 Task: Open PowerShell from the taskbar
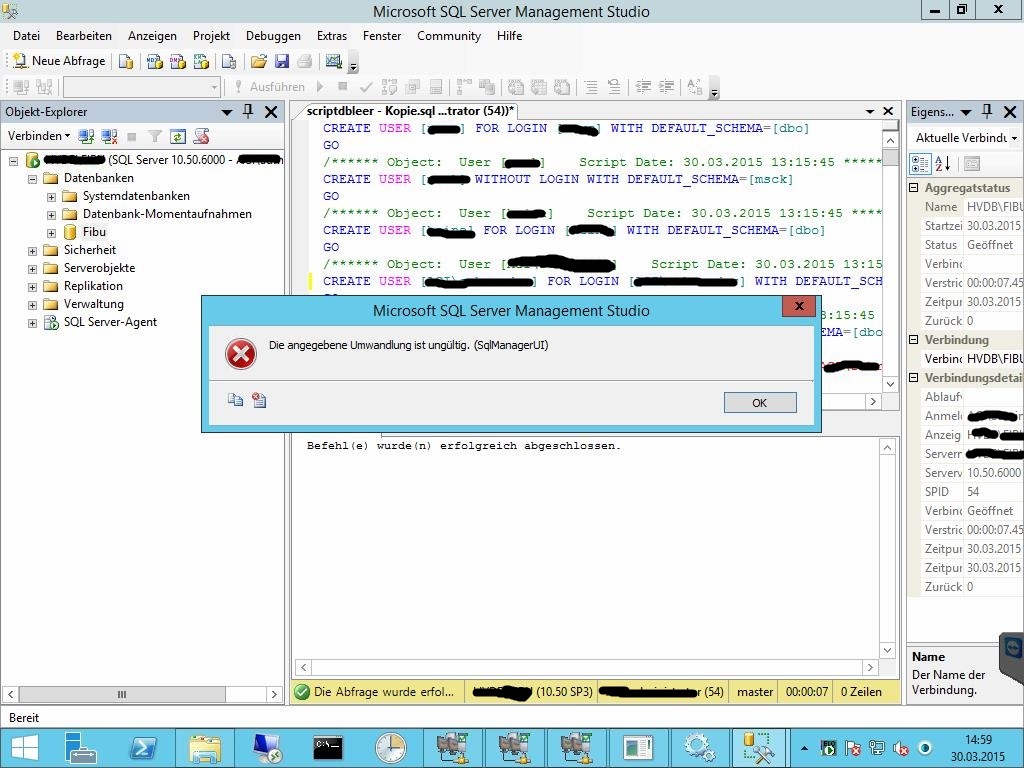pyautogui.click(x=144, y=748)
